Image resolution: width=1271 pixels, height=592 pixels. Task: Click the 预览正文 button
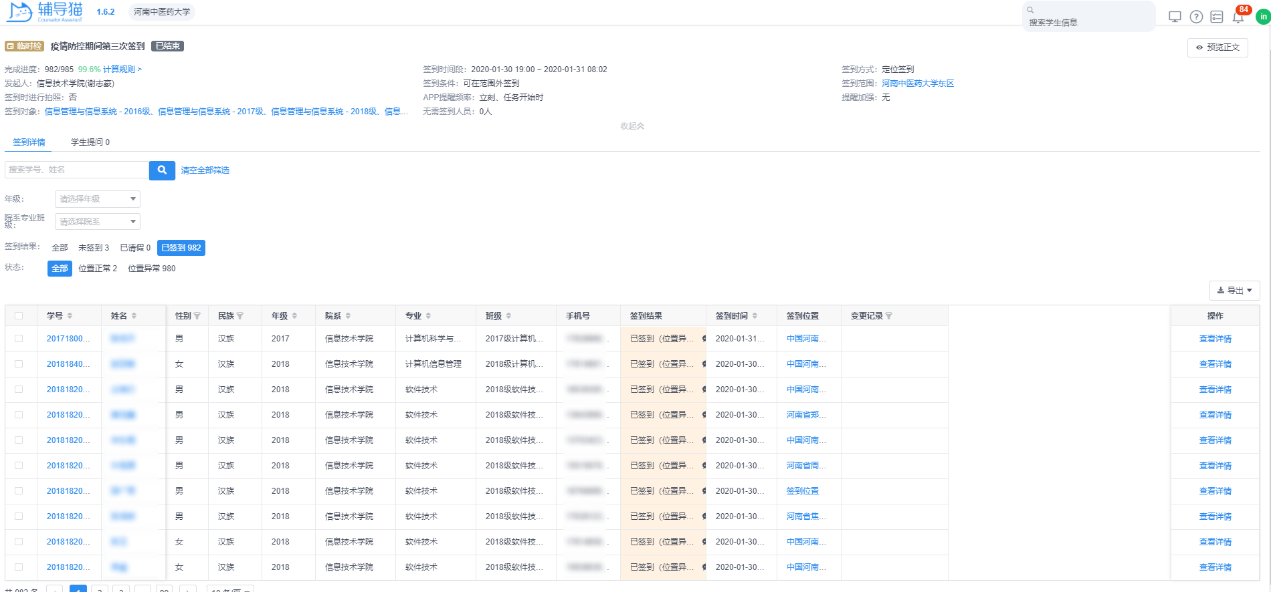pyautogui.click(x=1217, y=47)
